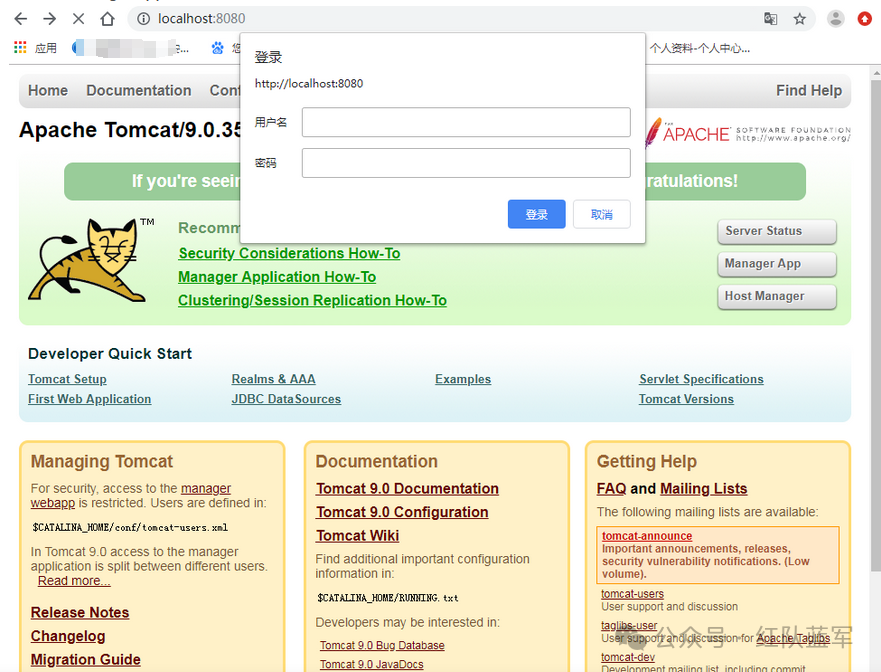Open the Apps grid bookmark icon
This screenshot has width=881, height=672.
tap(20, 48)
